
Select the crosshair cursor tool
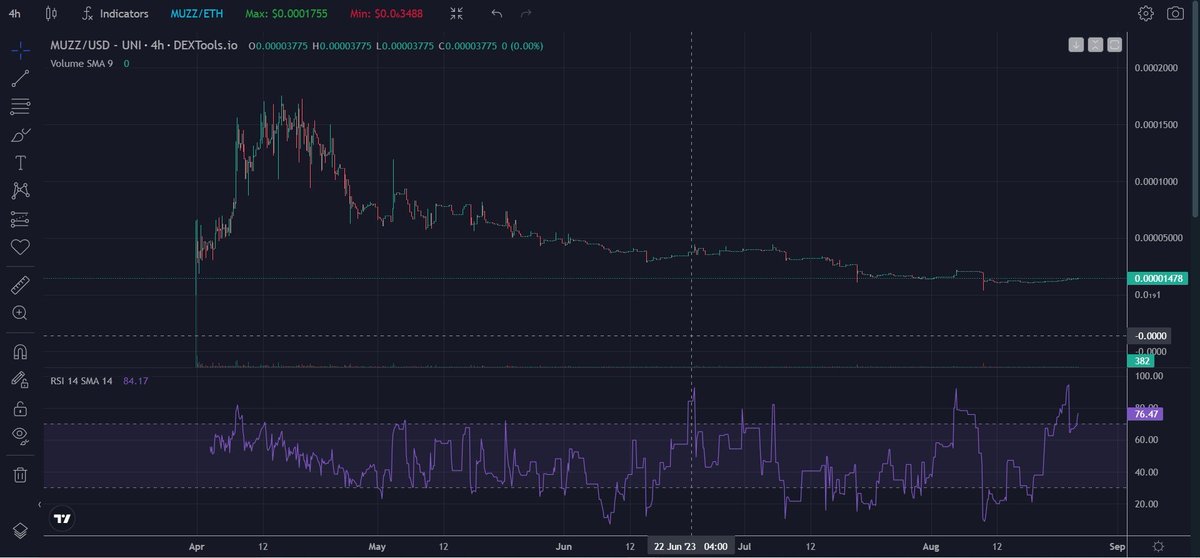coord(19,48)
